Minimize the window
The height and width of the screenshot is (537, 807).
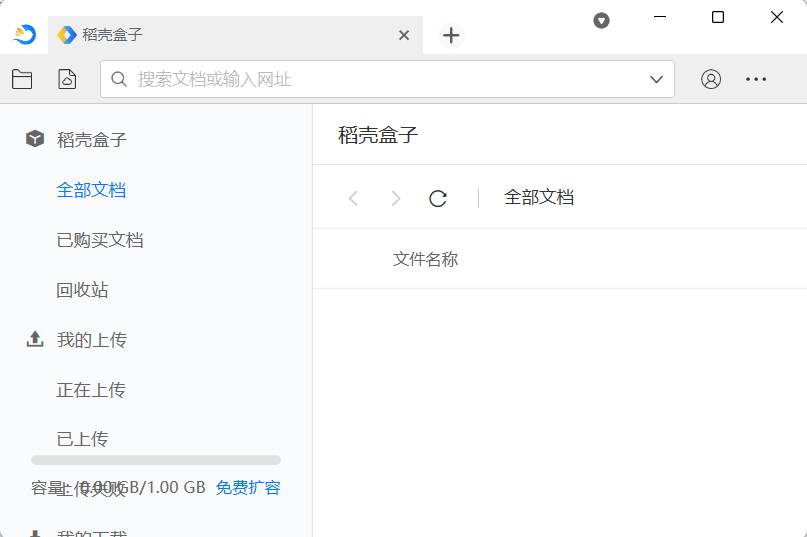click(x=660, y=17)
